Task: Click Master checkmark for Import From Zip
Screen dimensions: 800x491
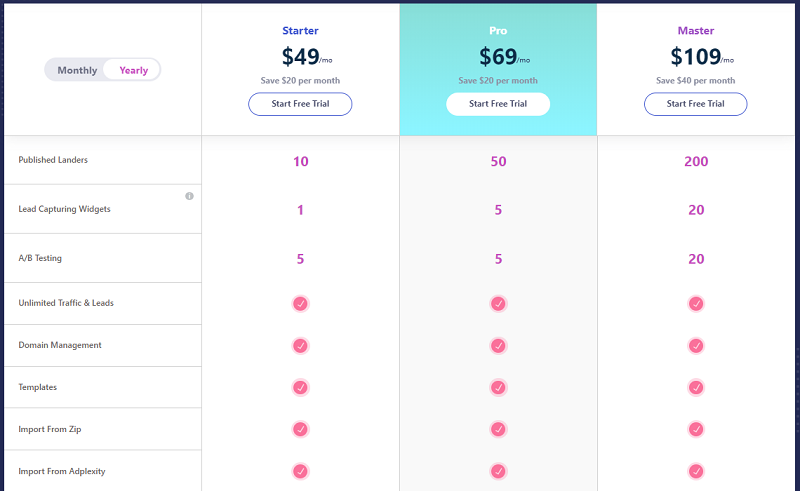Action: [x=696, y=429]
